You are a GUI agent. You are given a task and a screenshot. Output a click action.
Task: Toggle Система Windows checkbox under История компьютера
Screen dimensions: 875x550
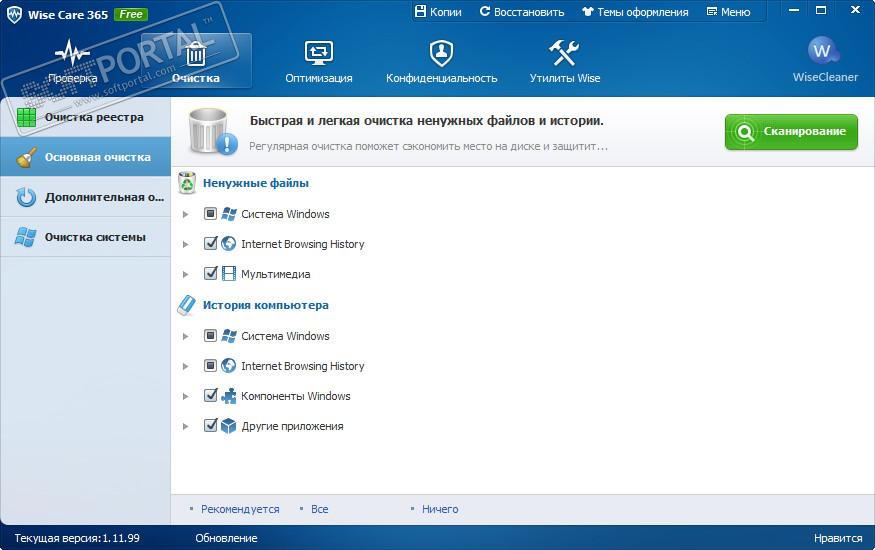(210, 336)
